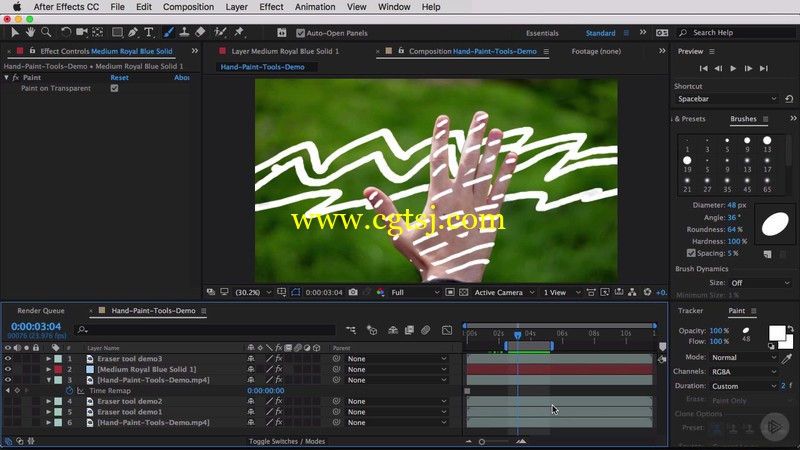Click the white foreground color swatch
Image resolution: width=800 pixels, height=450 pixels.
tap(777, 333)
